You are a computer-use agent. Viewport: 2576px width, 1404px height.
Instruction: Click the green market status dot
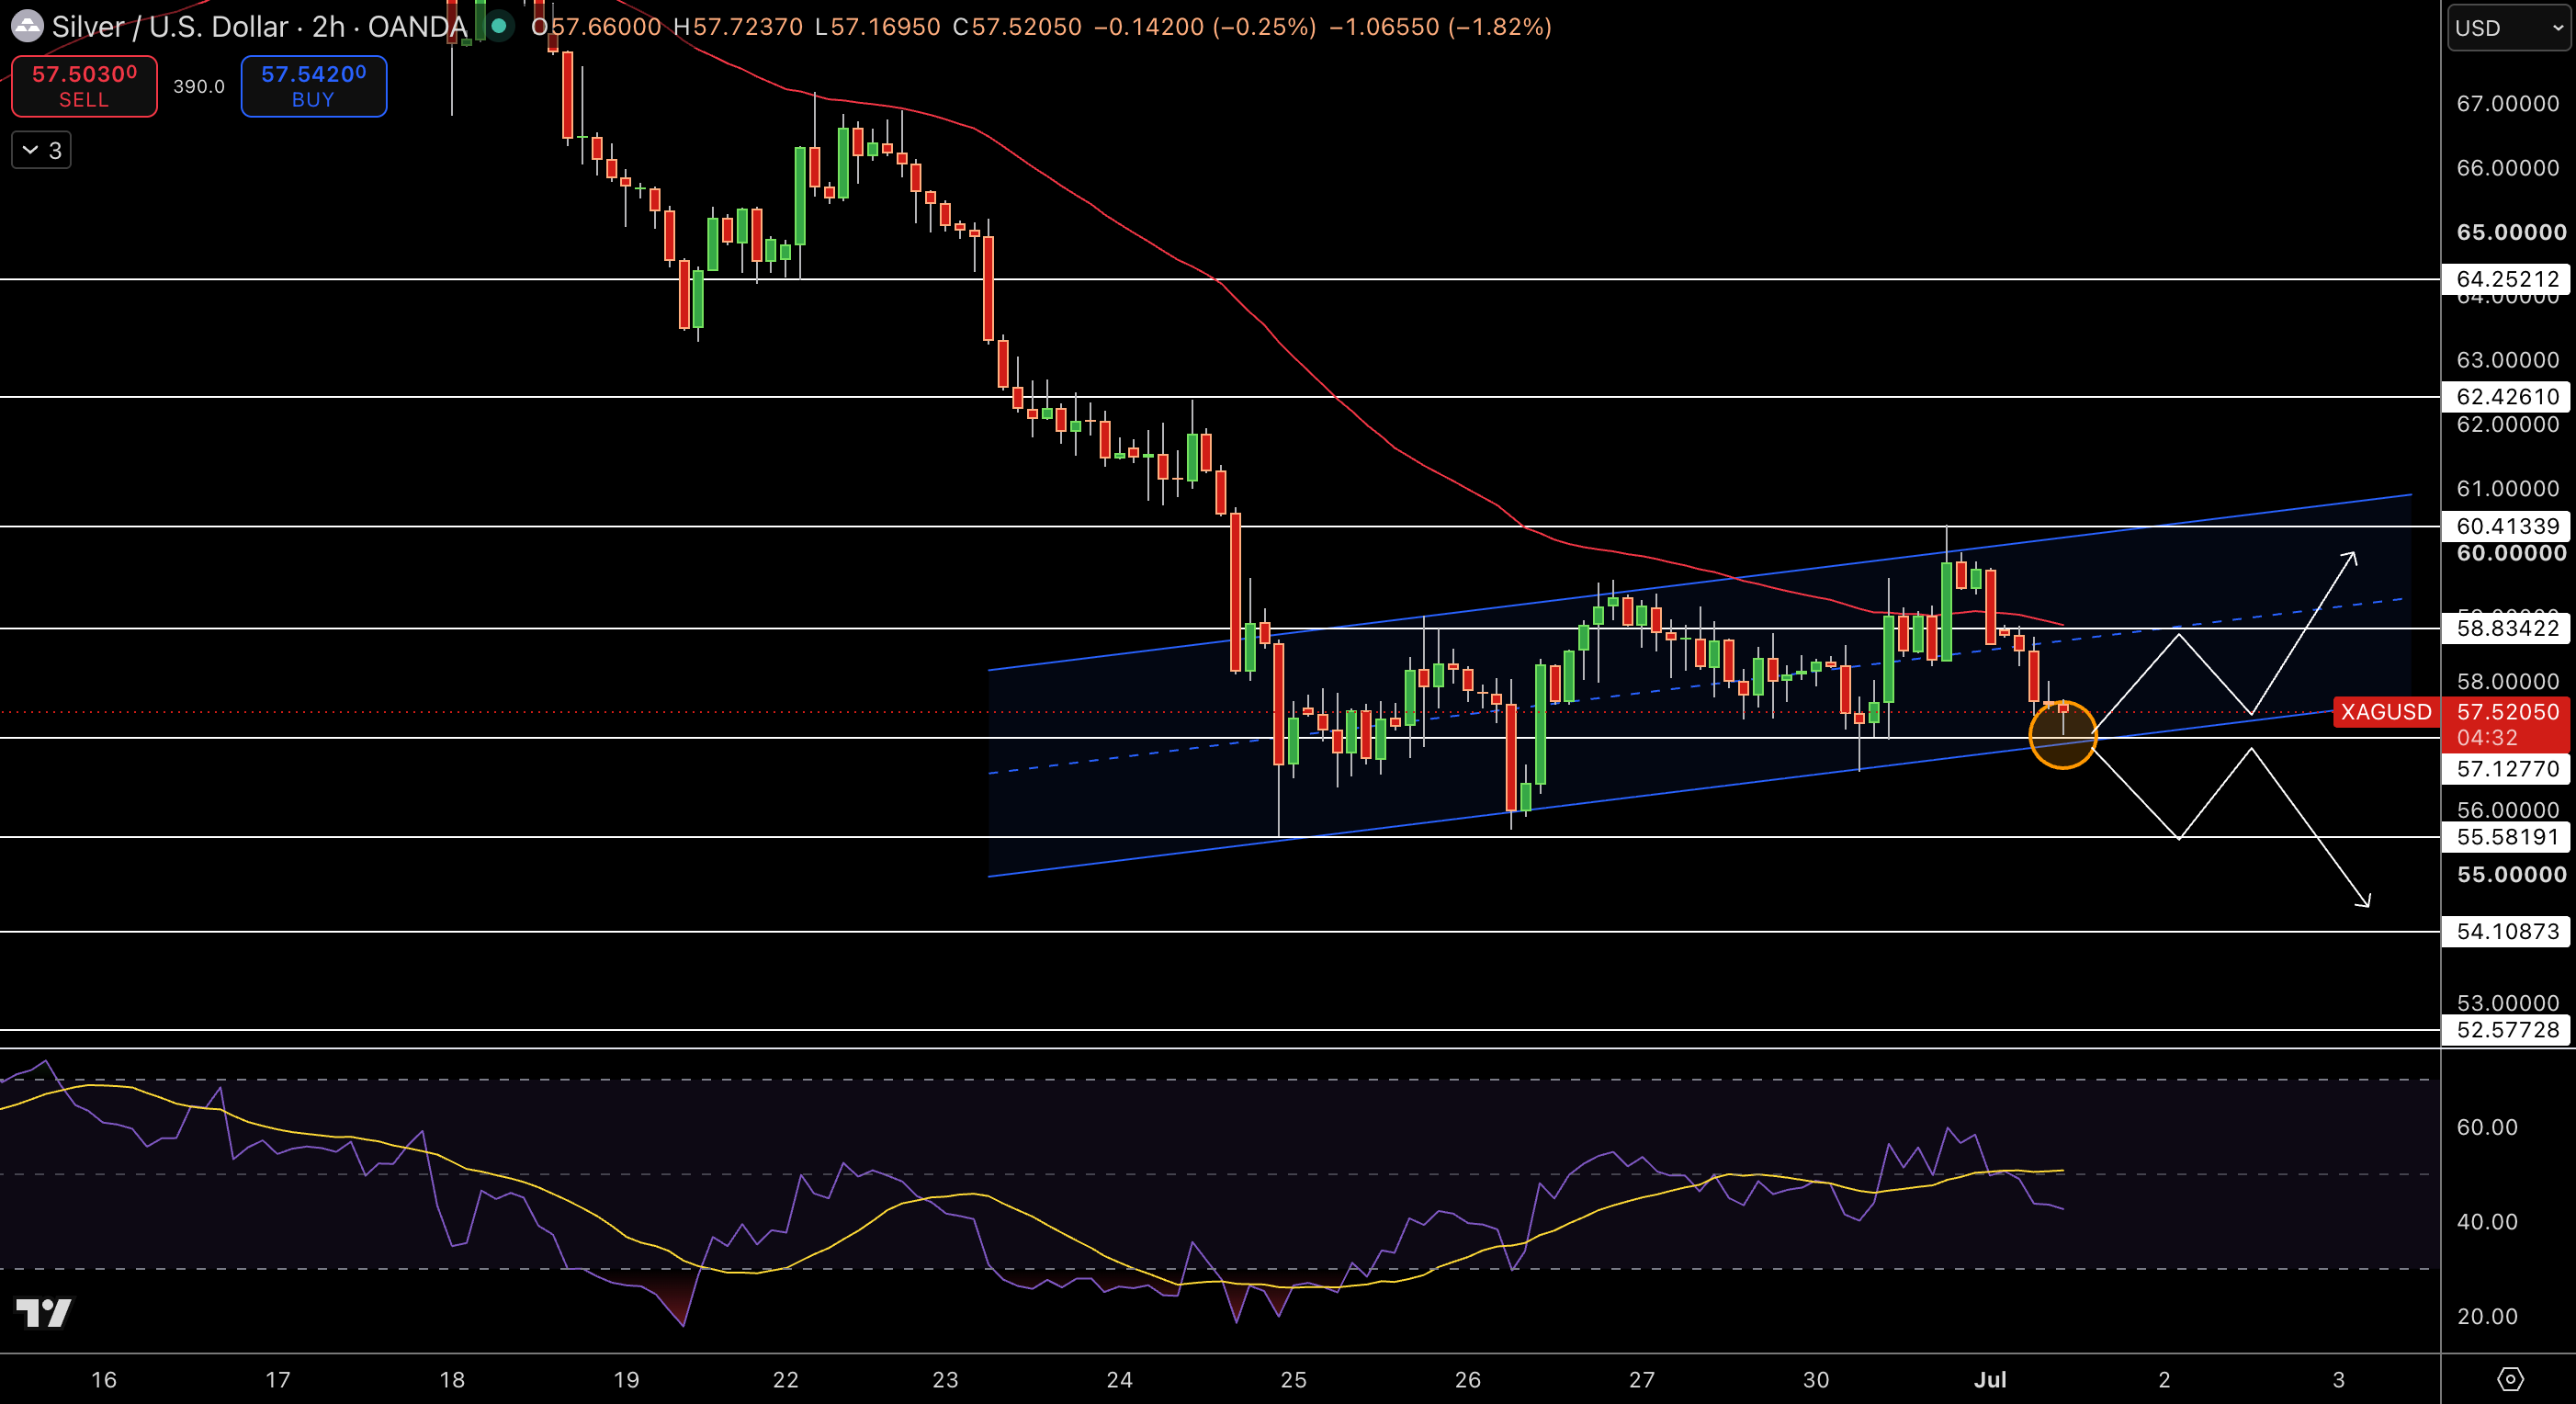(x=498, y=26)
